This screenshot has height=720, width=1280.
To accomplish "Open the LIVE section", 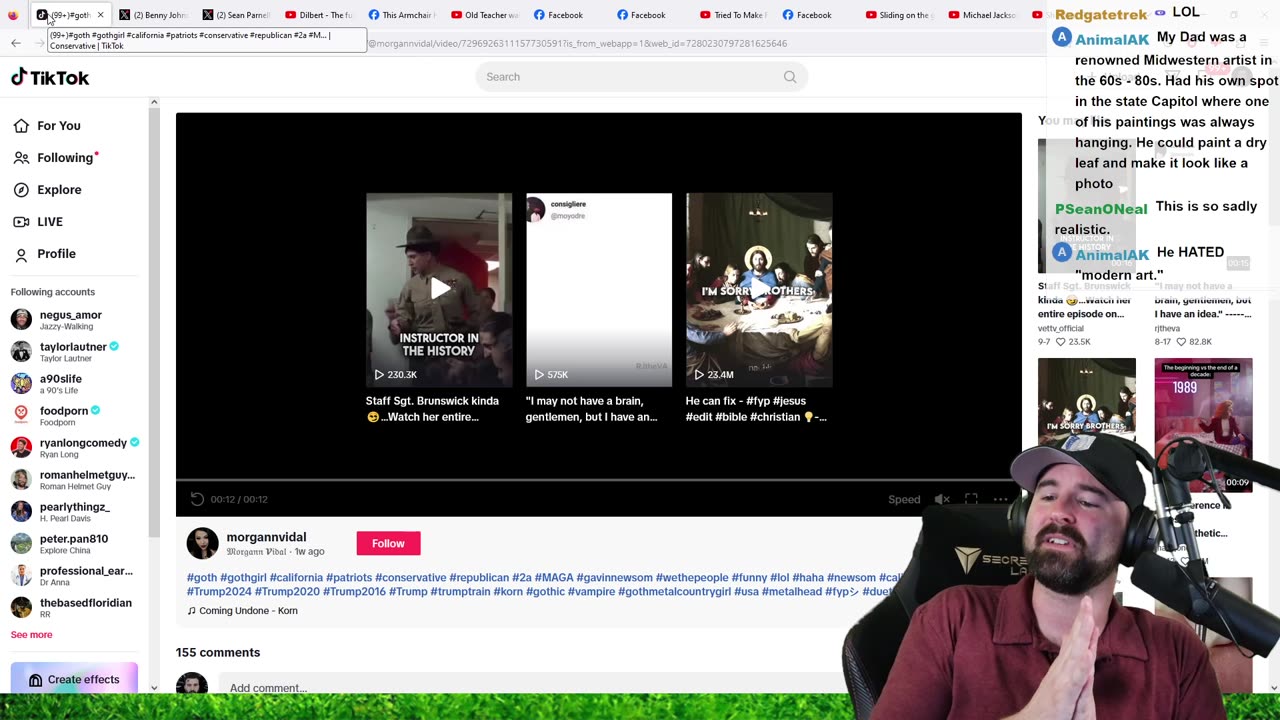I will 38,221.
